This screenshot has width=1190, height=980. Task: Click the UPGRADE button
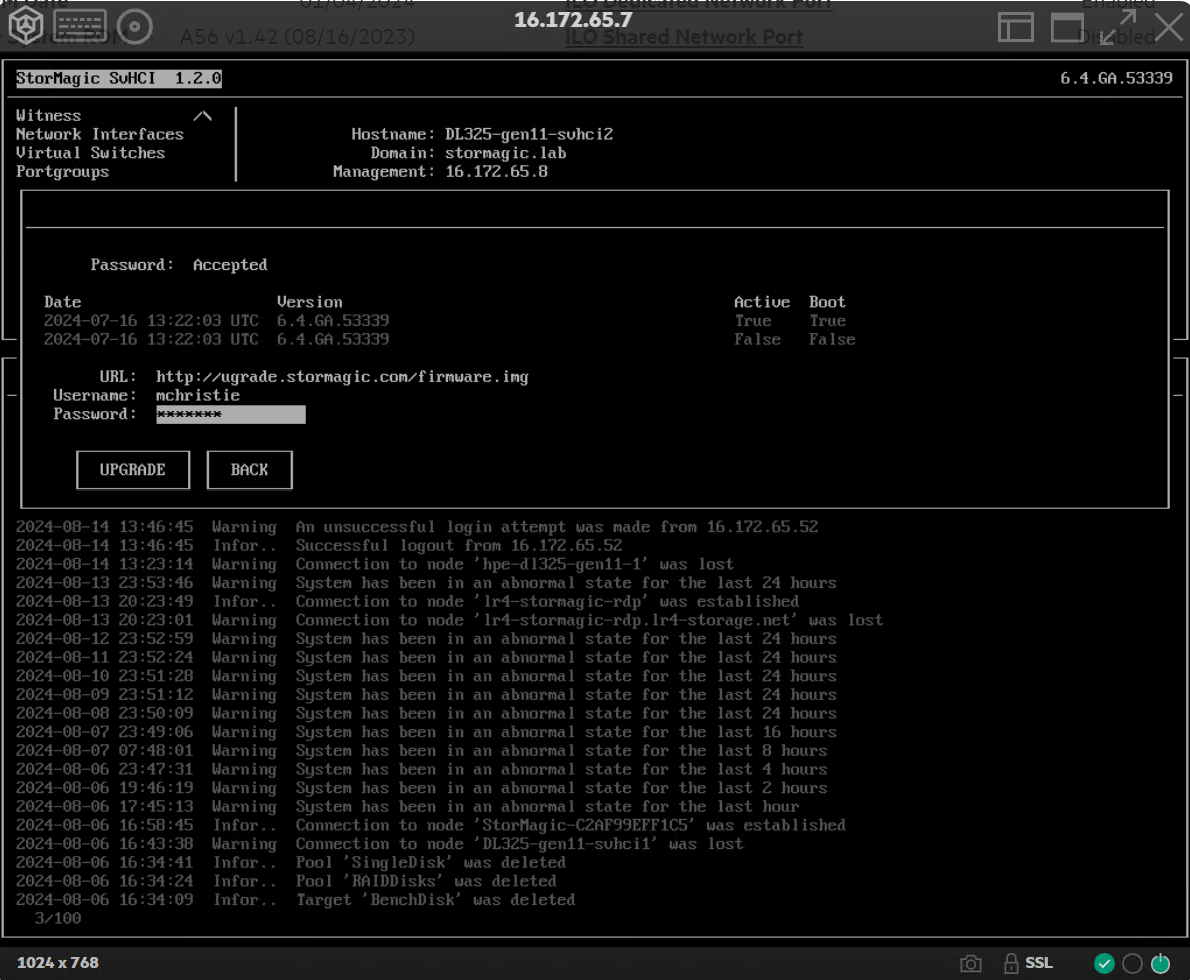[133, 470]
